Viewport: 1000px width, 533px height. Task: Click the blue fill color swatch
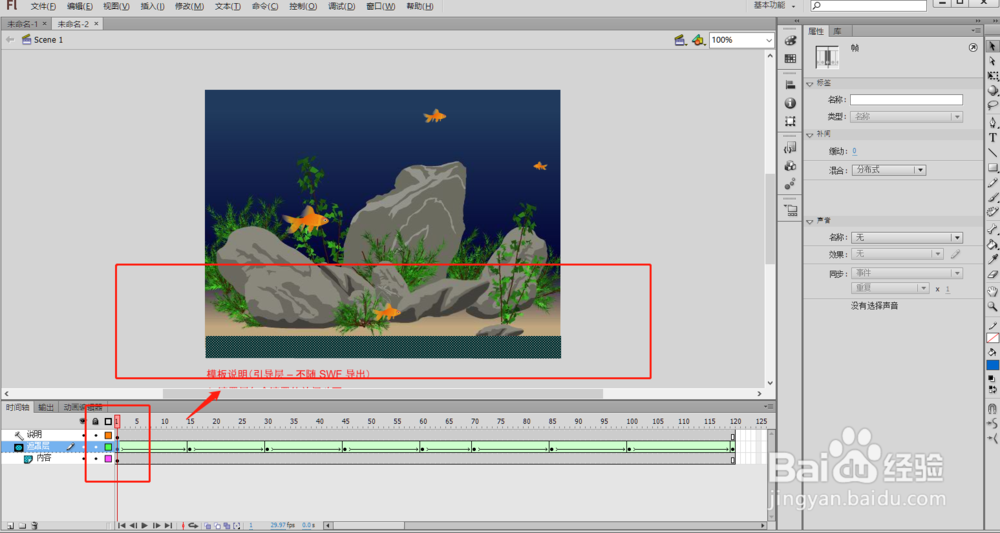(992, 365)
